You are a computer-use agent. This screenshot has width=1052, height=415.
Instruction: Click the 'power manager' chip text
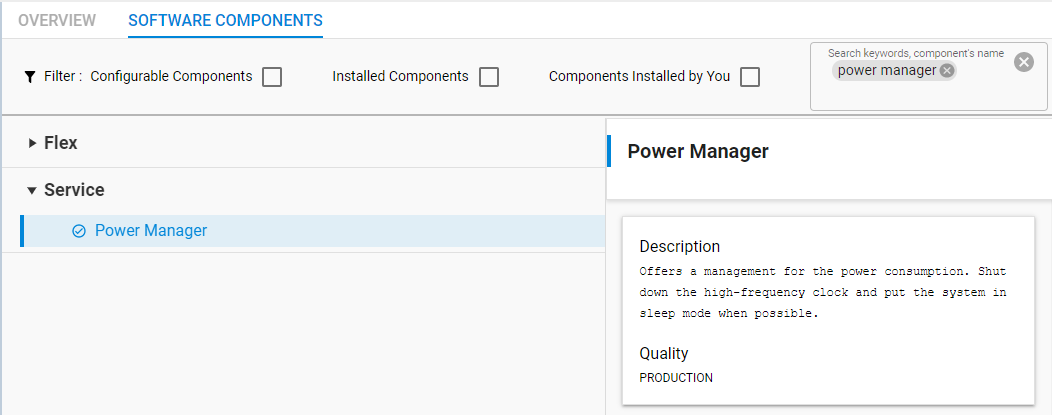click(x=886, y=70)
